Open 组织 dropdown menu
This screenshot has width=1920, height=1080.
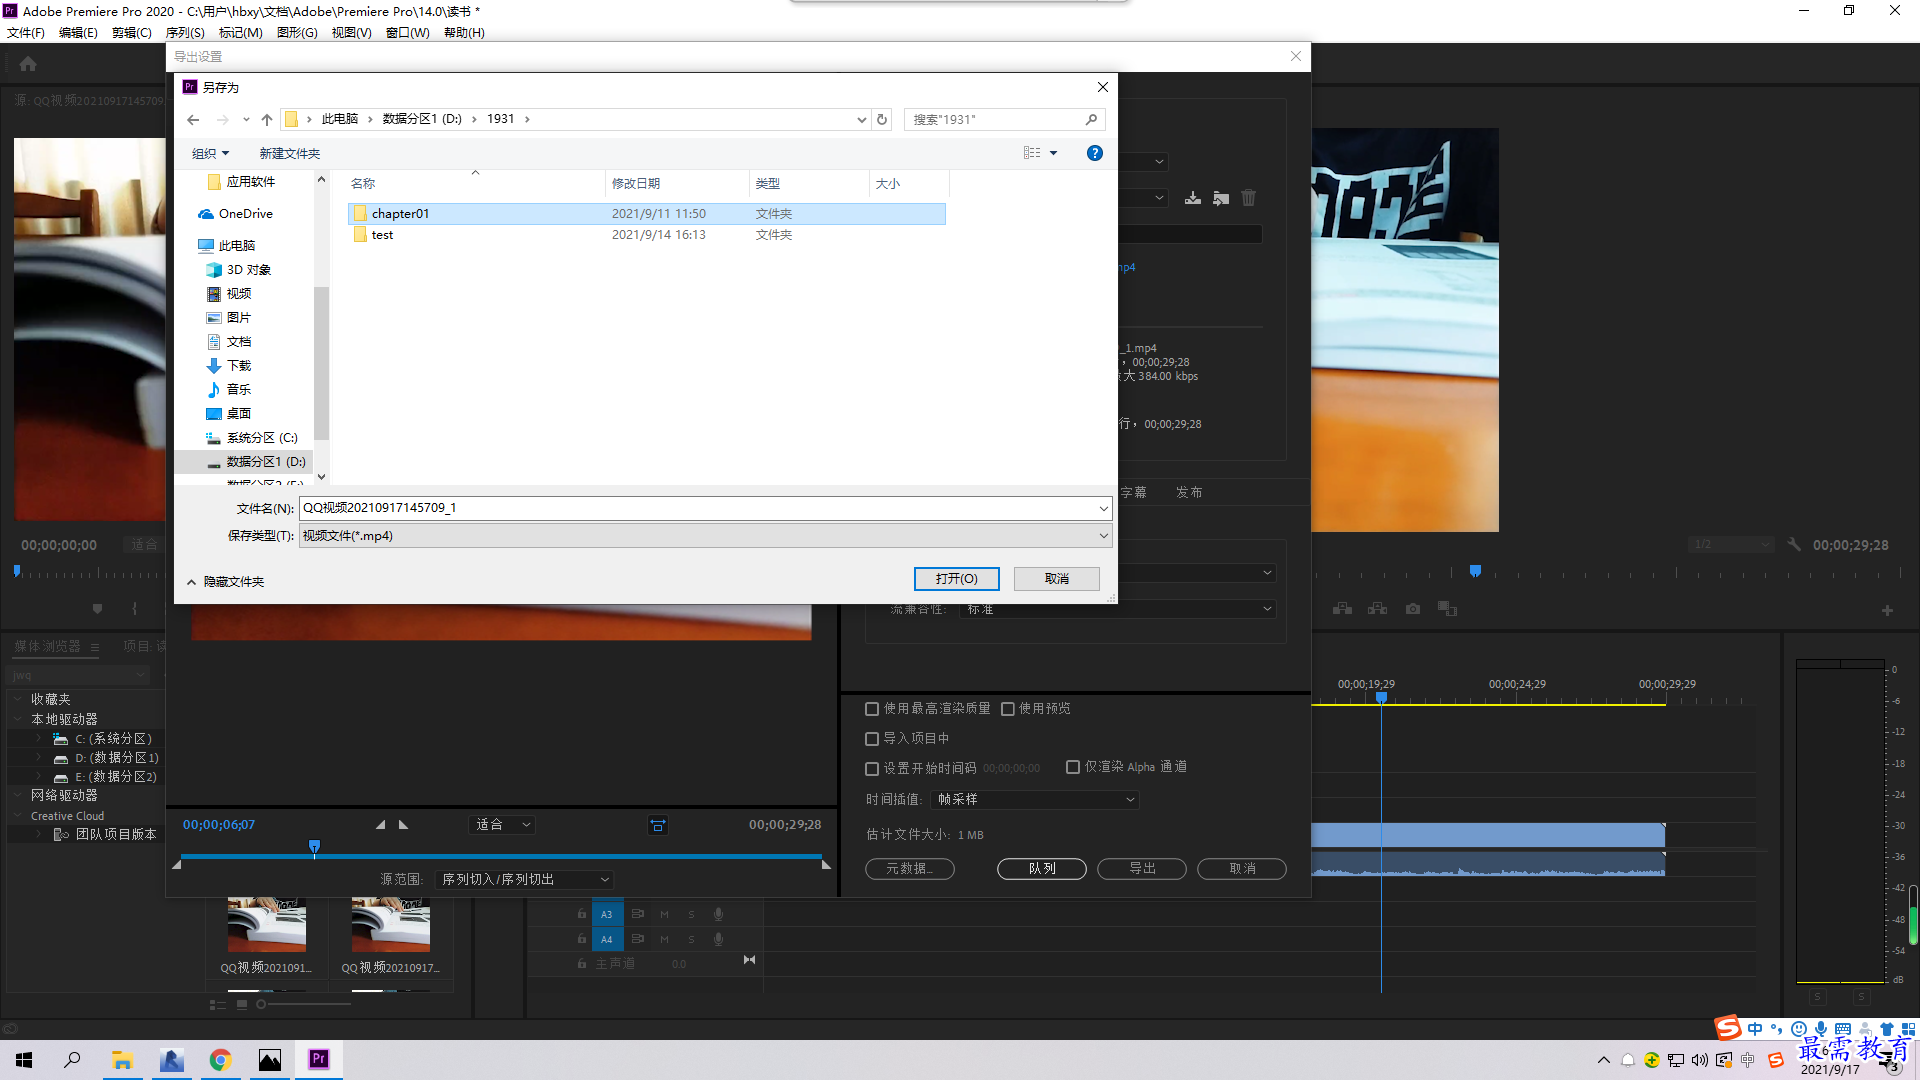(x=210, y=153)
